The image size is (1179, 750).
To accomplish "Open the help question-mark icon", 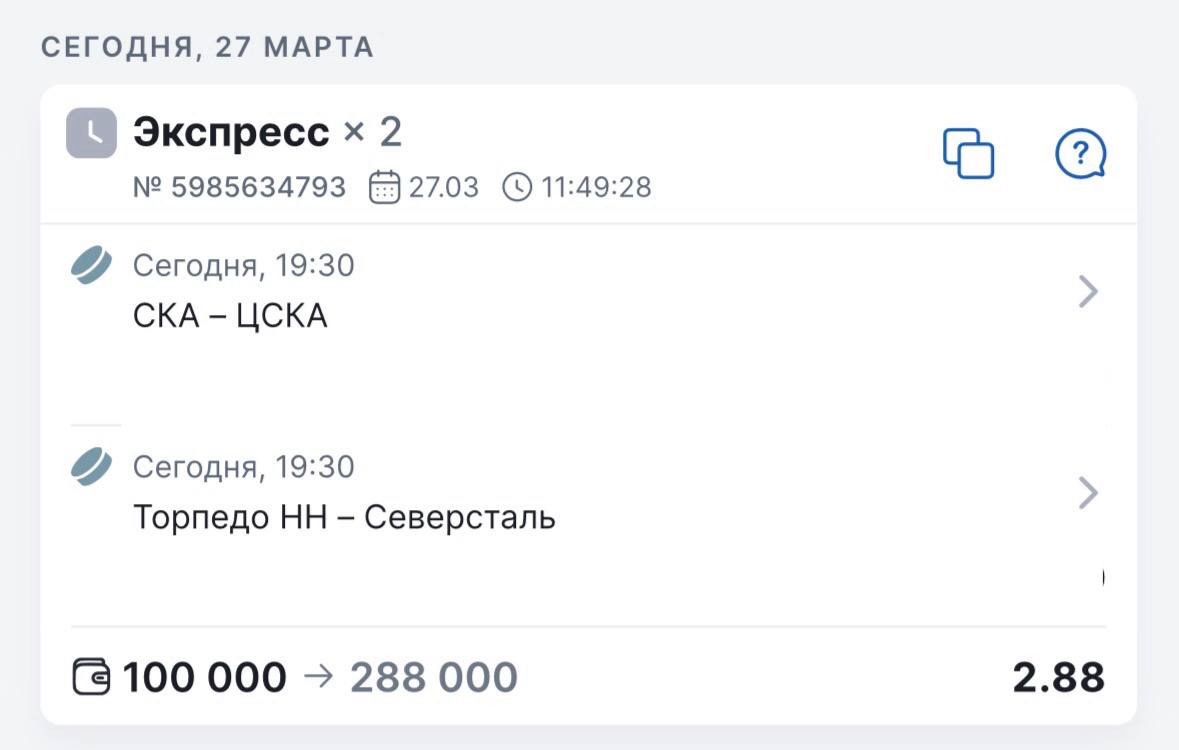I will (x=1080, y=154).
